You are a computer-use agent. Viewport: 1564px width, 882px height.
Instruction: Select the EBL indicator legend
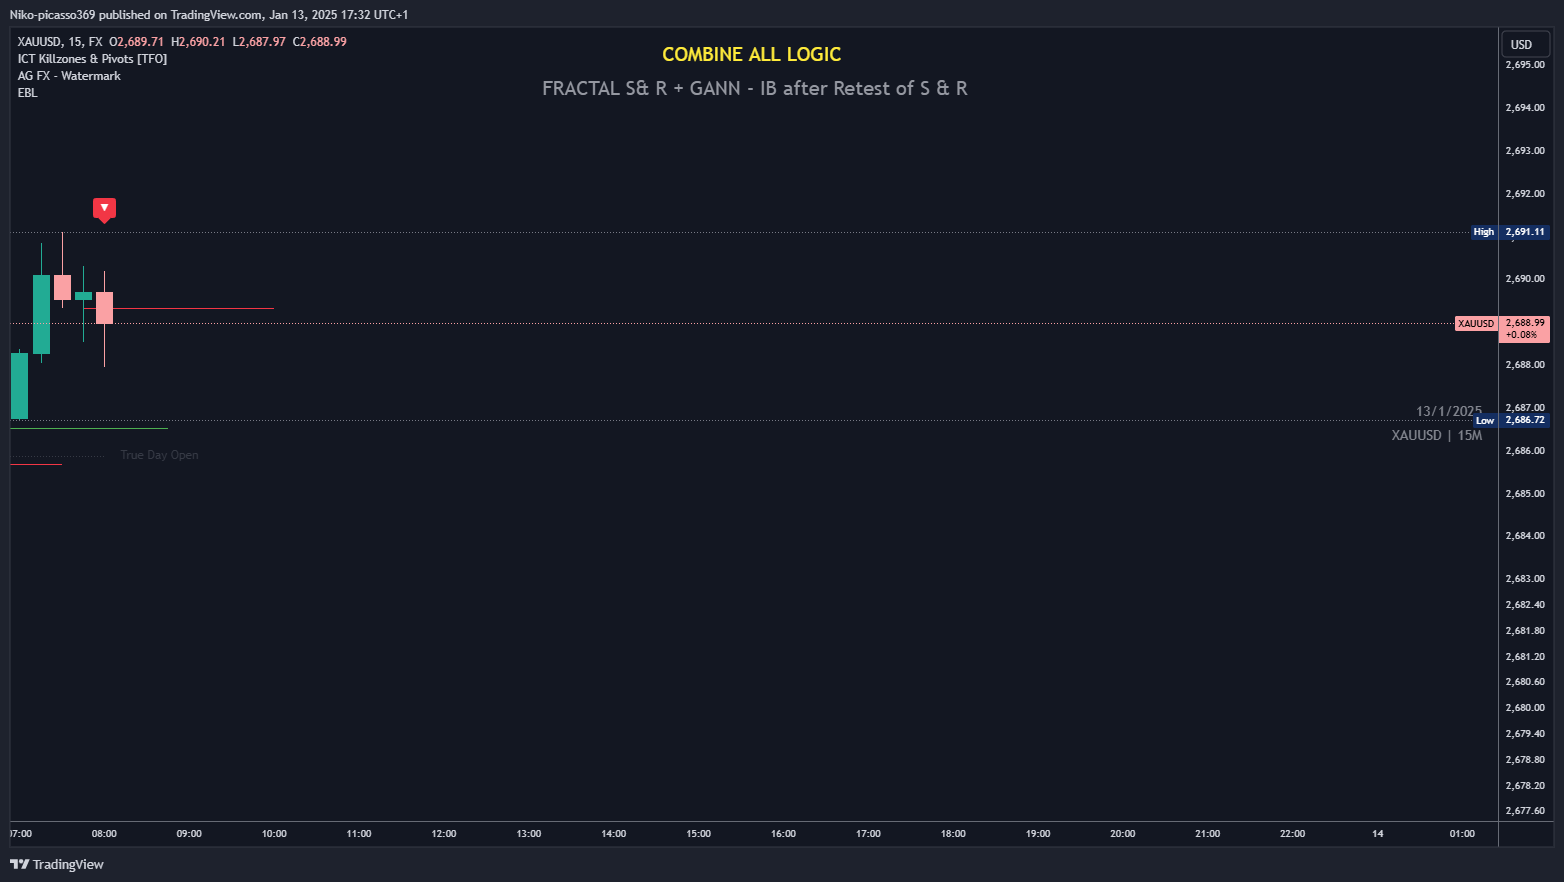[x=27, y=93]
